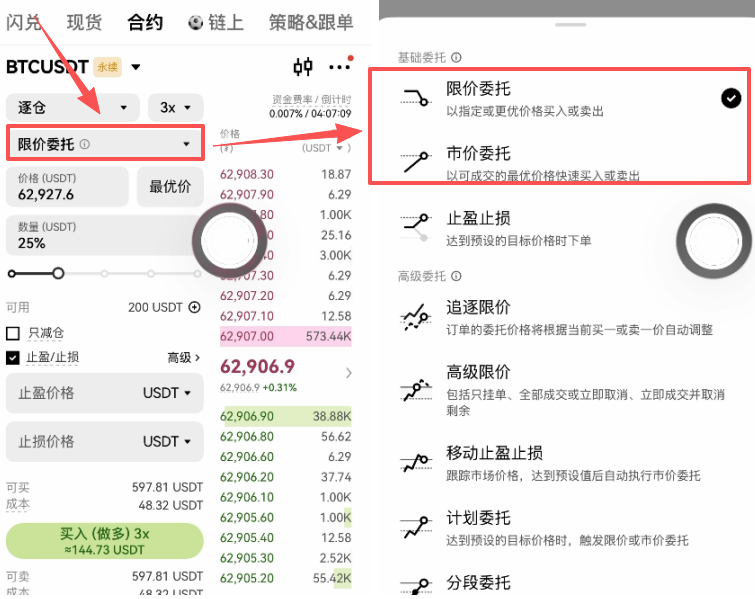Select the 追逐限价 order type icon
755x599 pixels.
pyautogui.click(x=415, y=317)
